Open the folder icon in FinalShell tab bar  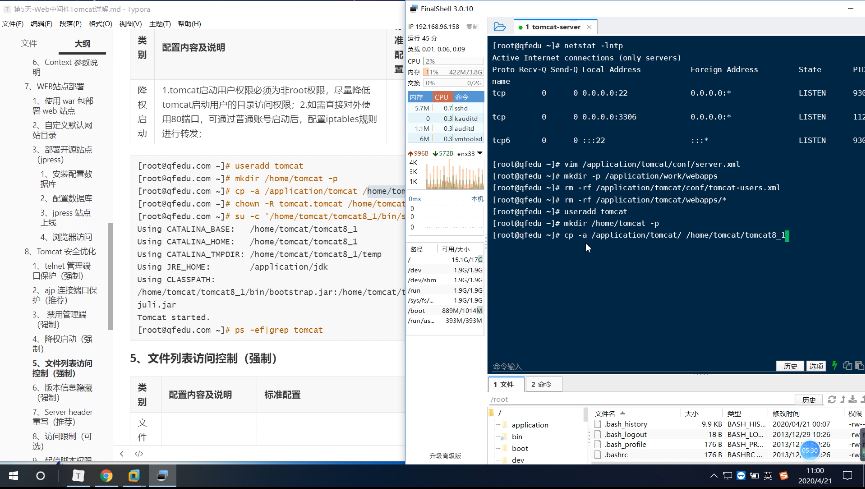click(x=499, y=27)
